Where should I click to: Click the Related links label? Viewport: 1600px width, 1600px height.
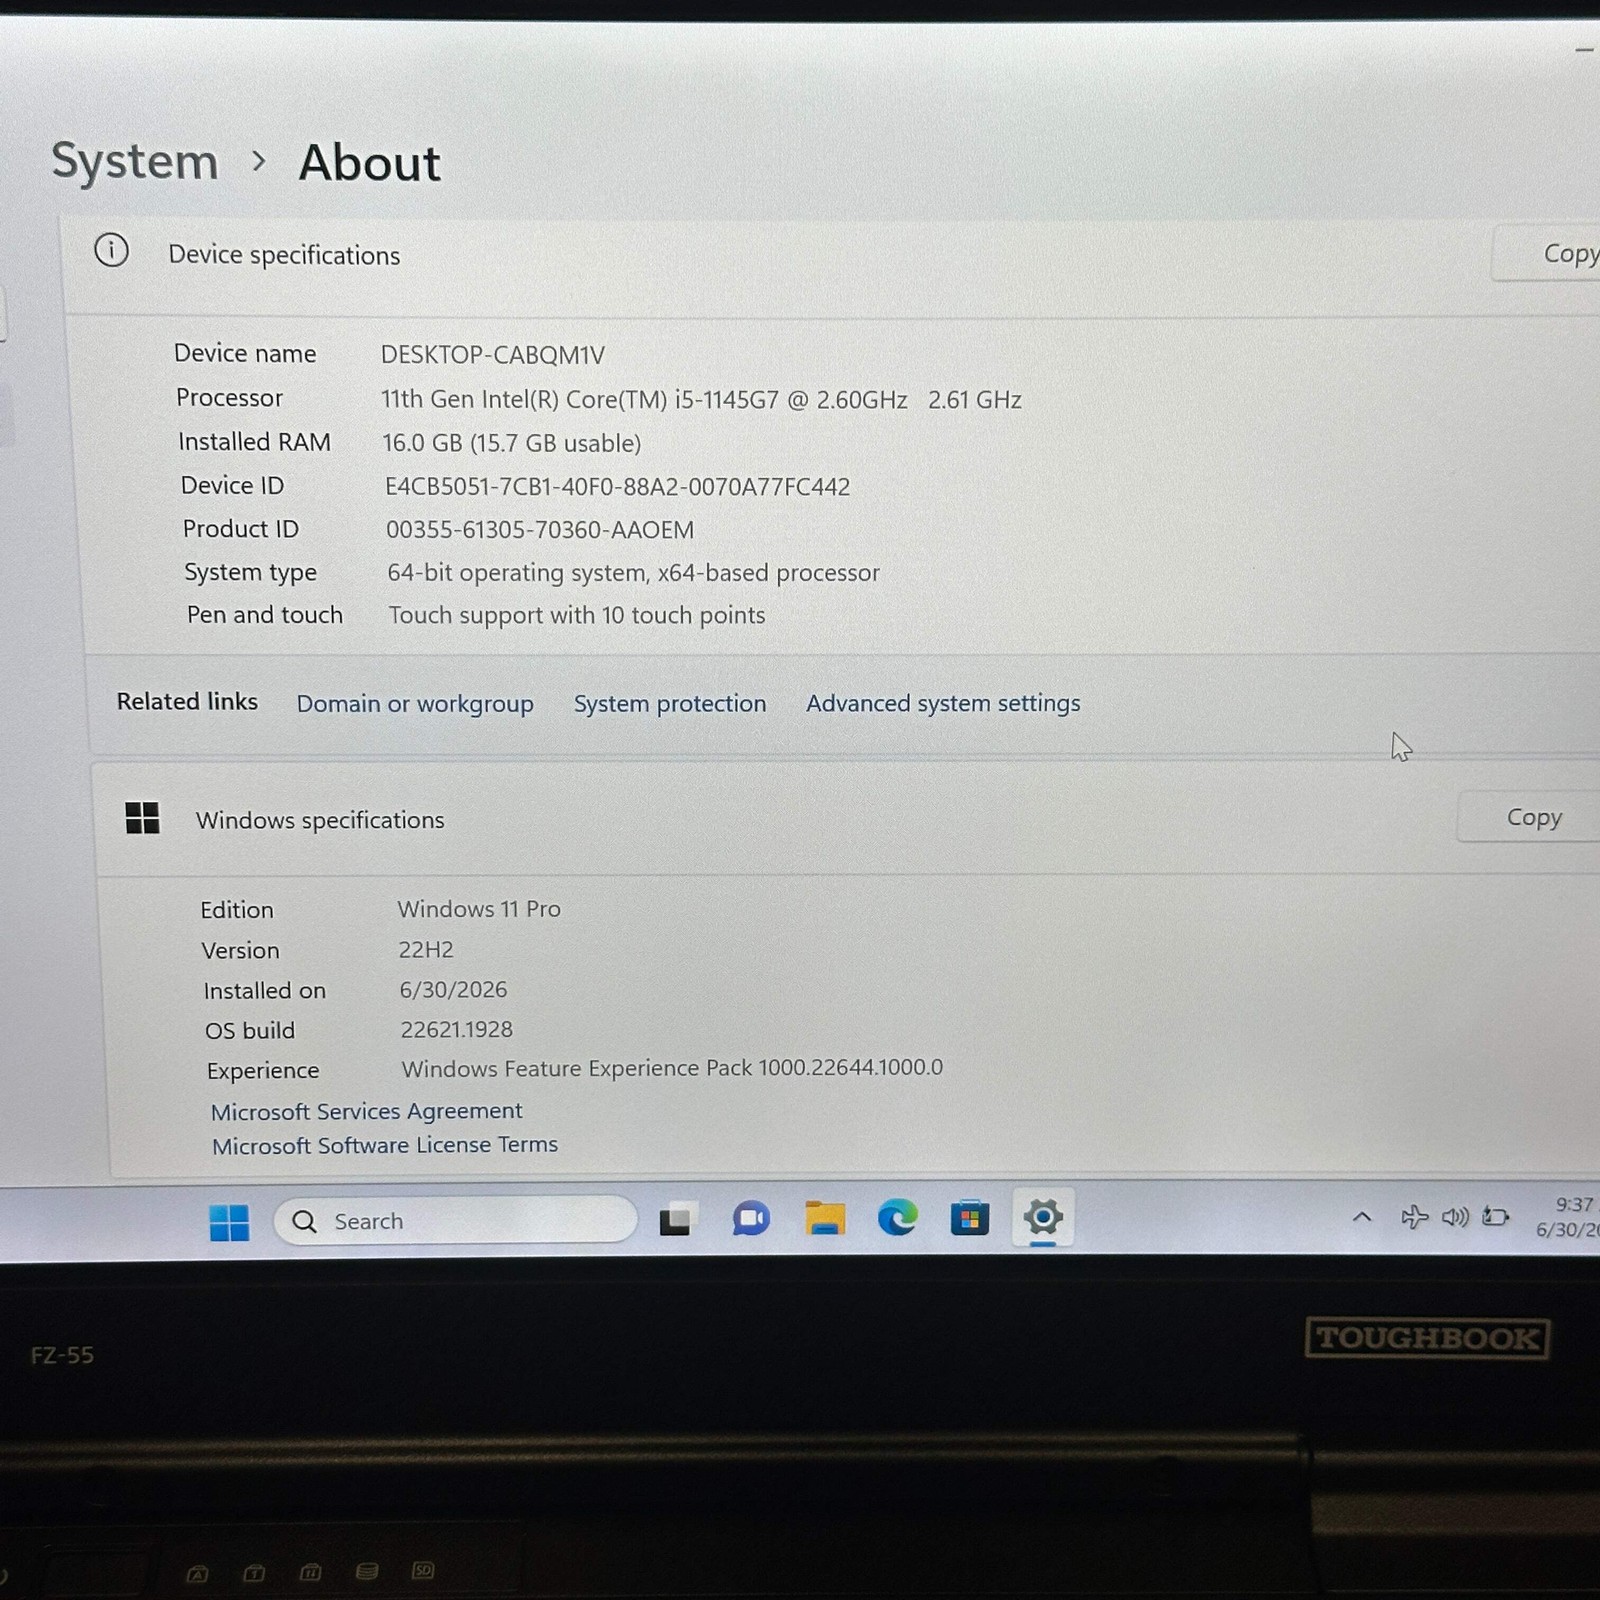(x=187, y=702)
